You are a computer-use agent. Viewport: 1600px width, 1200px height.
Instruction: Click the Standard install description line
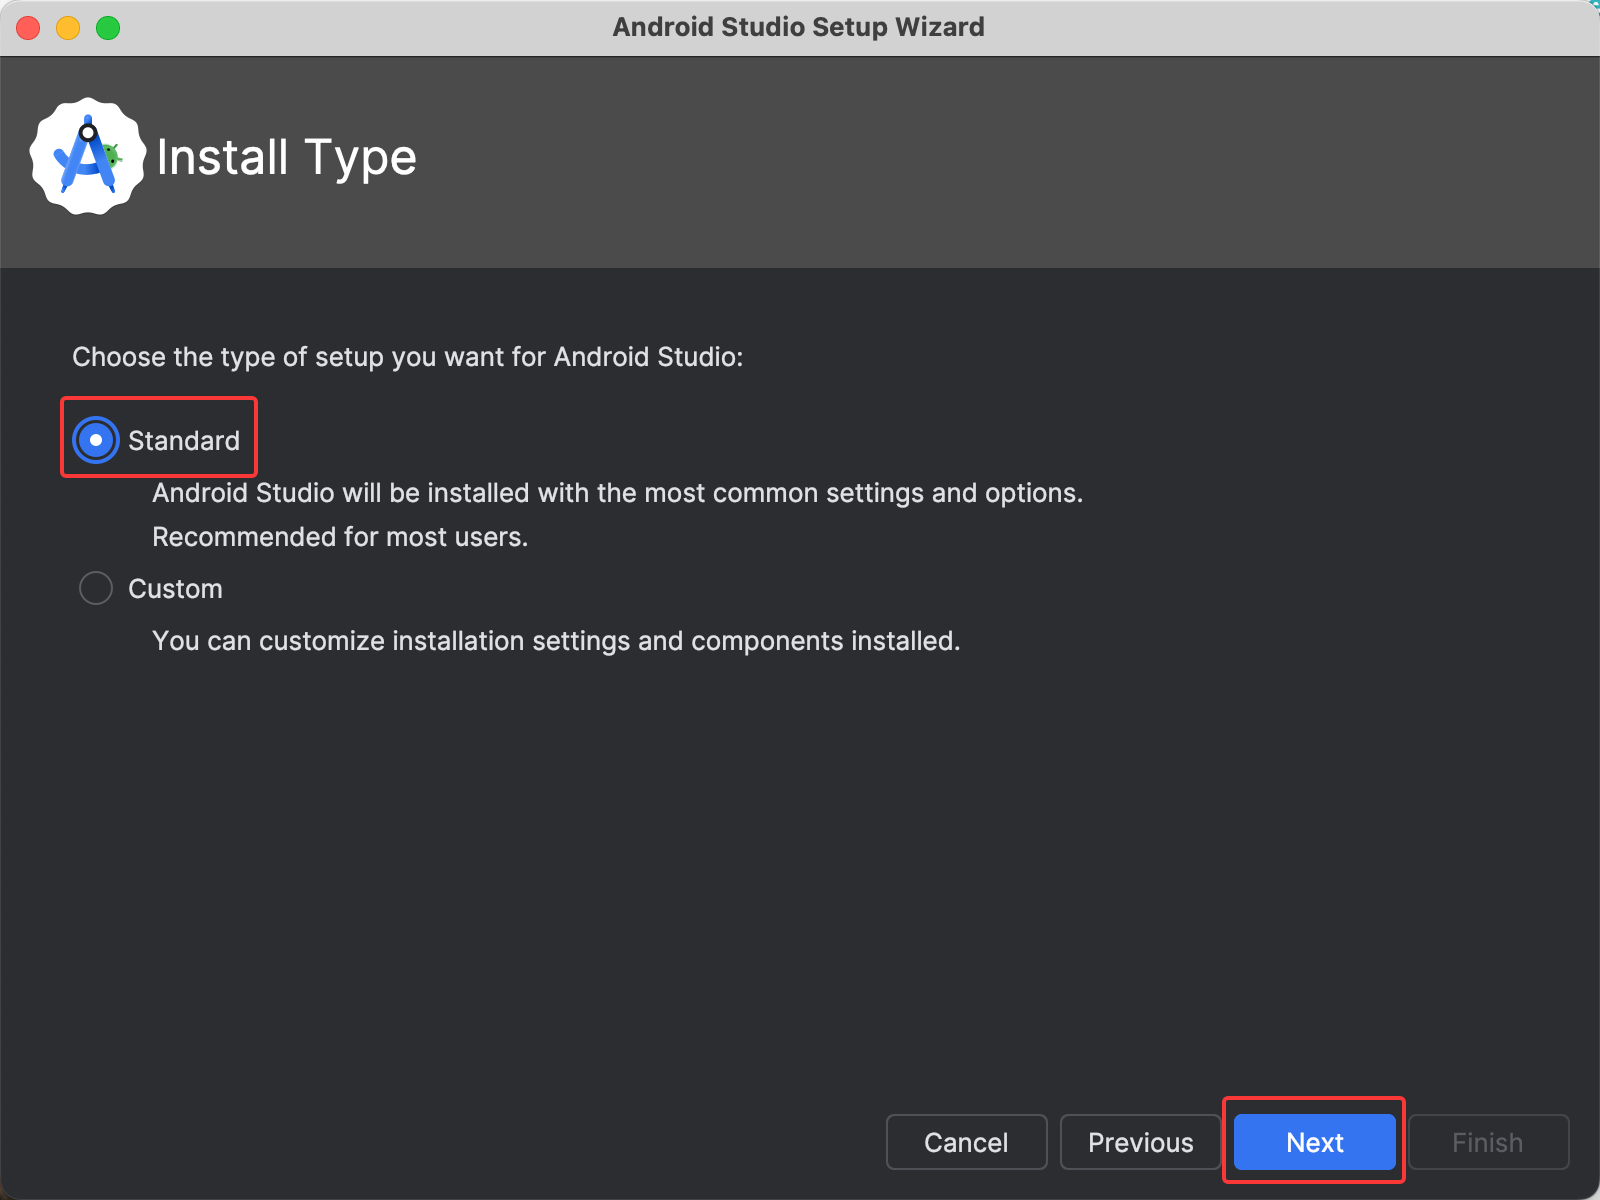pos(617,493)
